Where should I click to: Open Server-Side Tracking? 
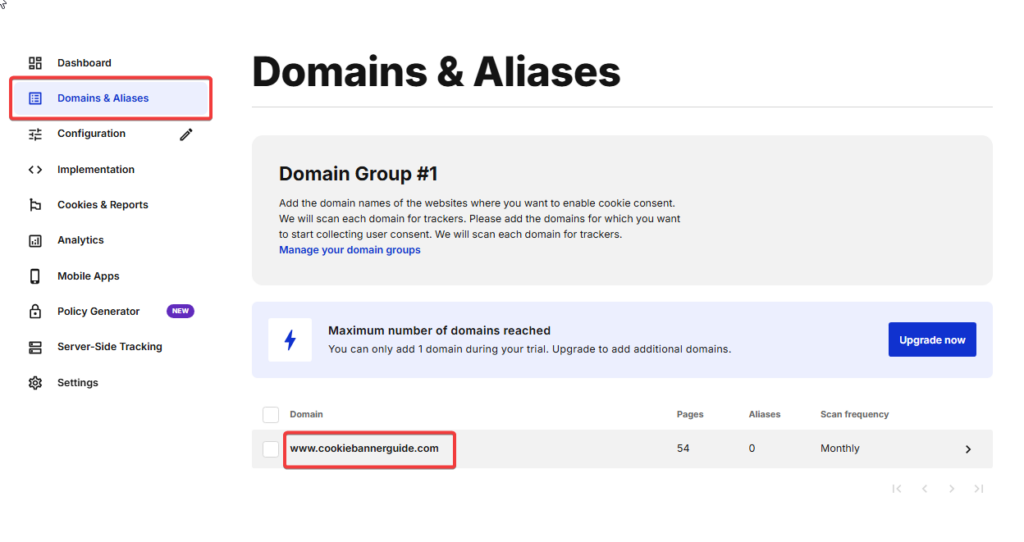click(x=110, y=347)
